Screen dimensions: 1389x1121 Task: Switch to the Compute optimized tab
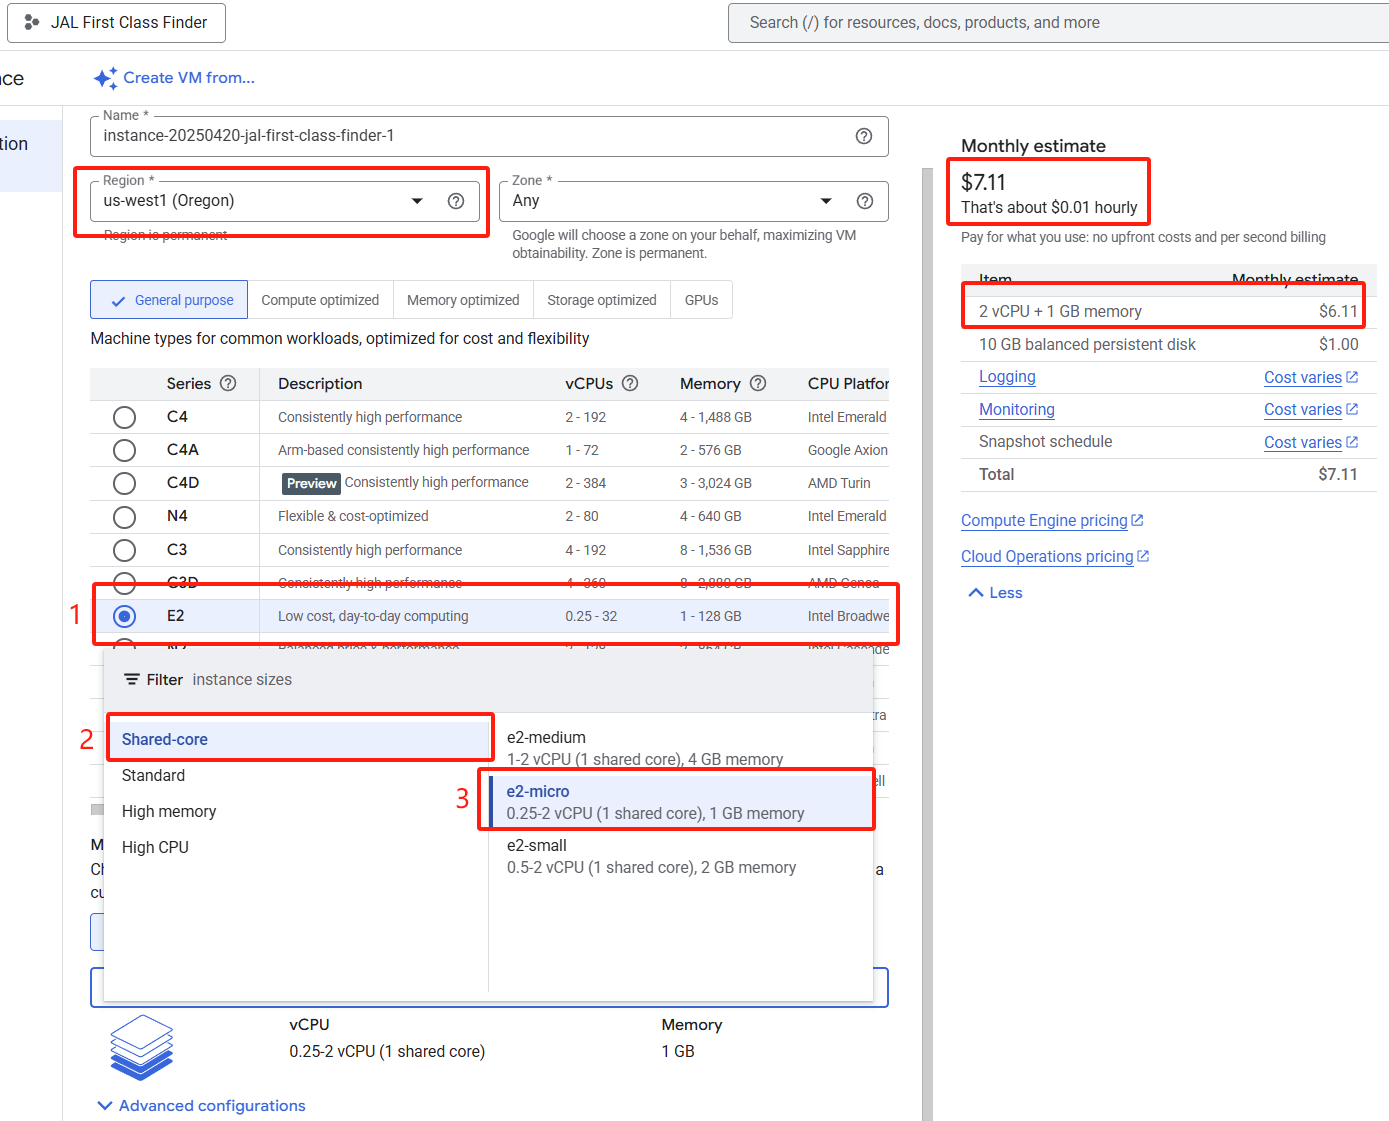click(320, 300)
